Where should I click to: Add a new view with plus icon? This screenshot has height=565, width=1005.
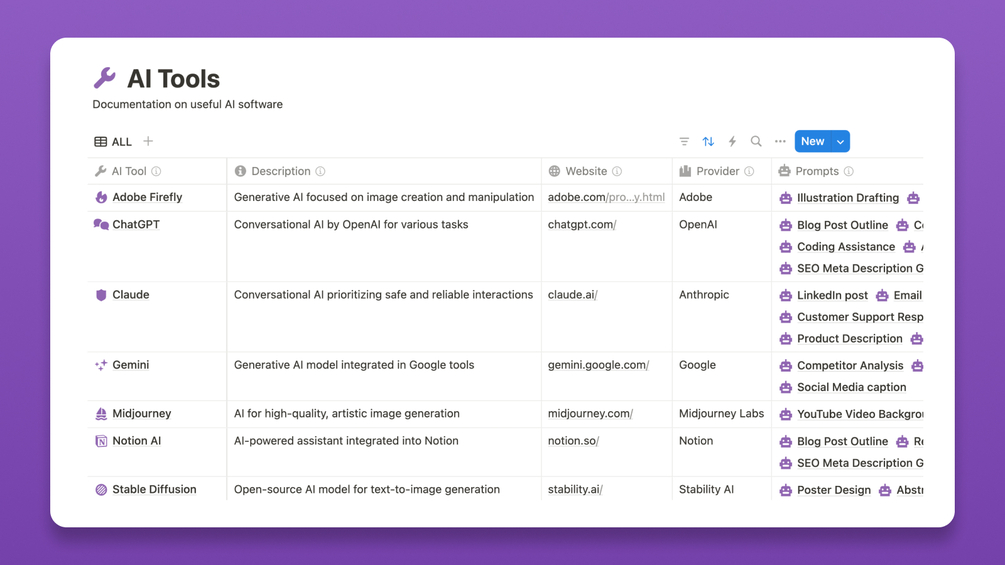tap(148, 141)
